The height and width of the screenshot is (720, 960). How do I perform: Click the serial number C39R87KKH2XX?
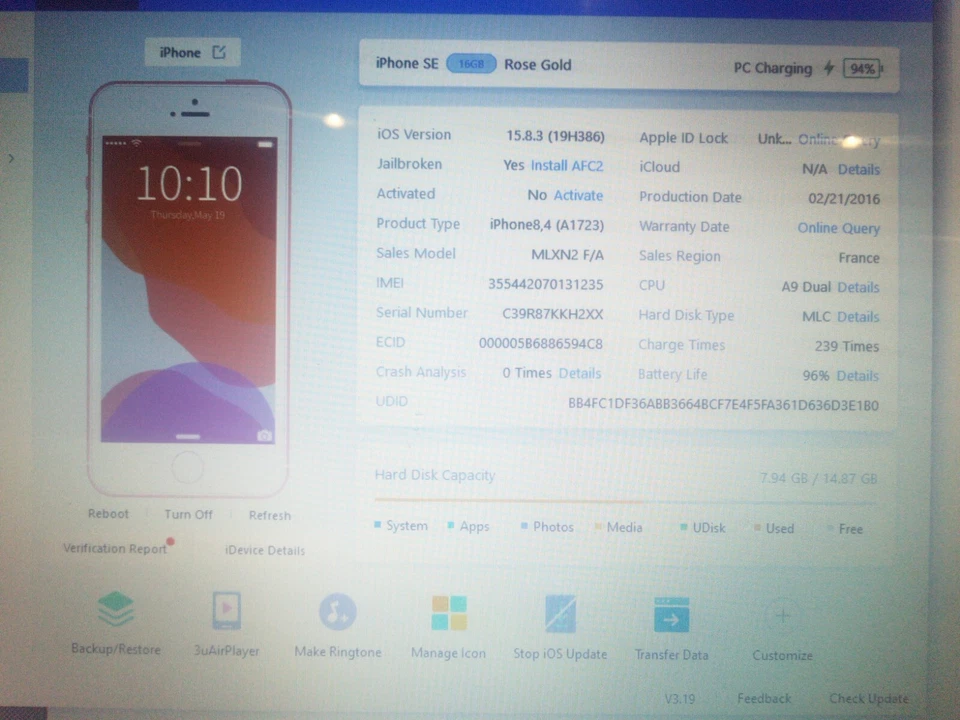(x=553, y=314)
